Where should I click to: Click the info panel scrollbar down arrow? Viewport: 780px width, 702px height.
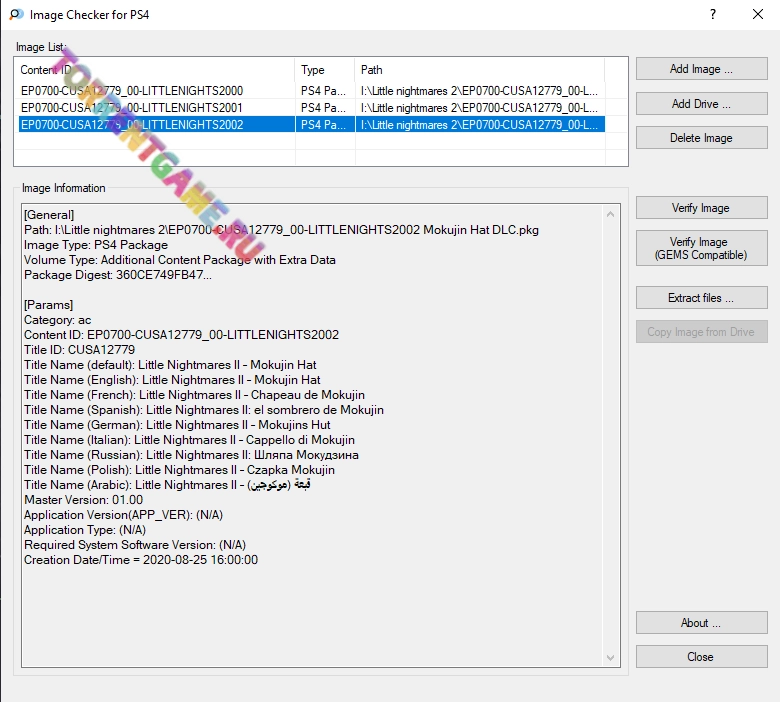612,657
